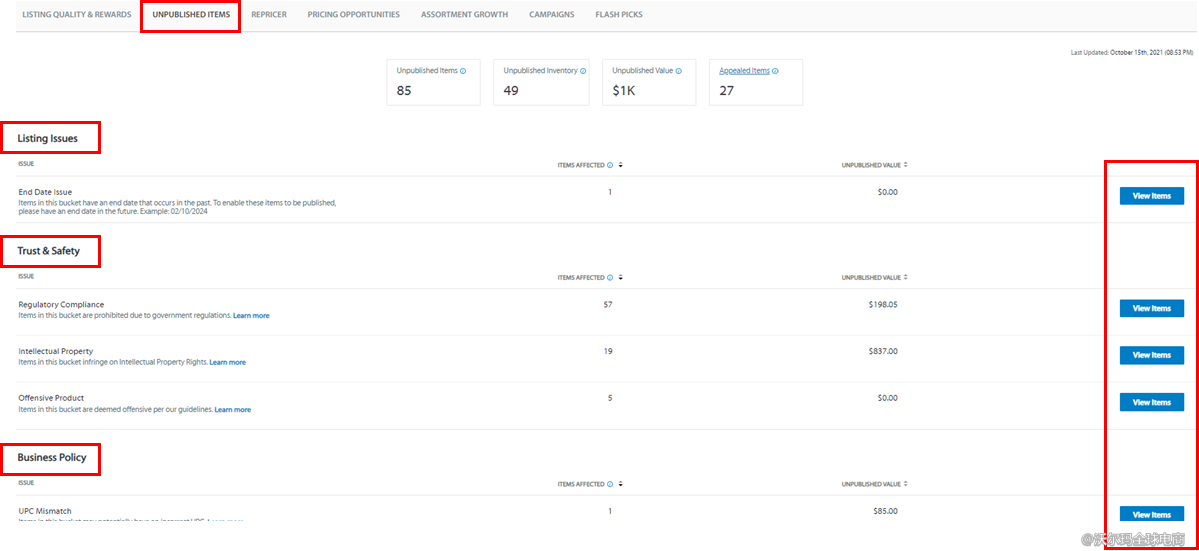
Task: Sort Listing Issues by Items Affected arrow
Action: click(621, 165)
